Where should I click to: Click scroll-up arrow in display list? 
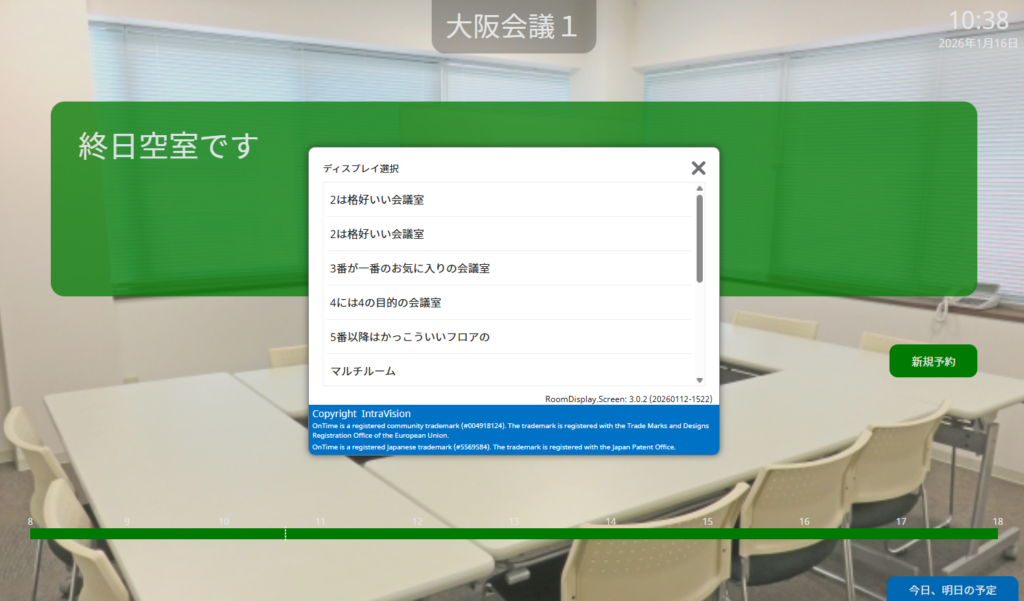click(699, 188)
